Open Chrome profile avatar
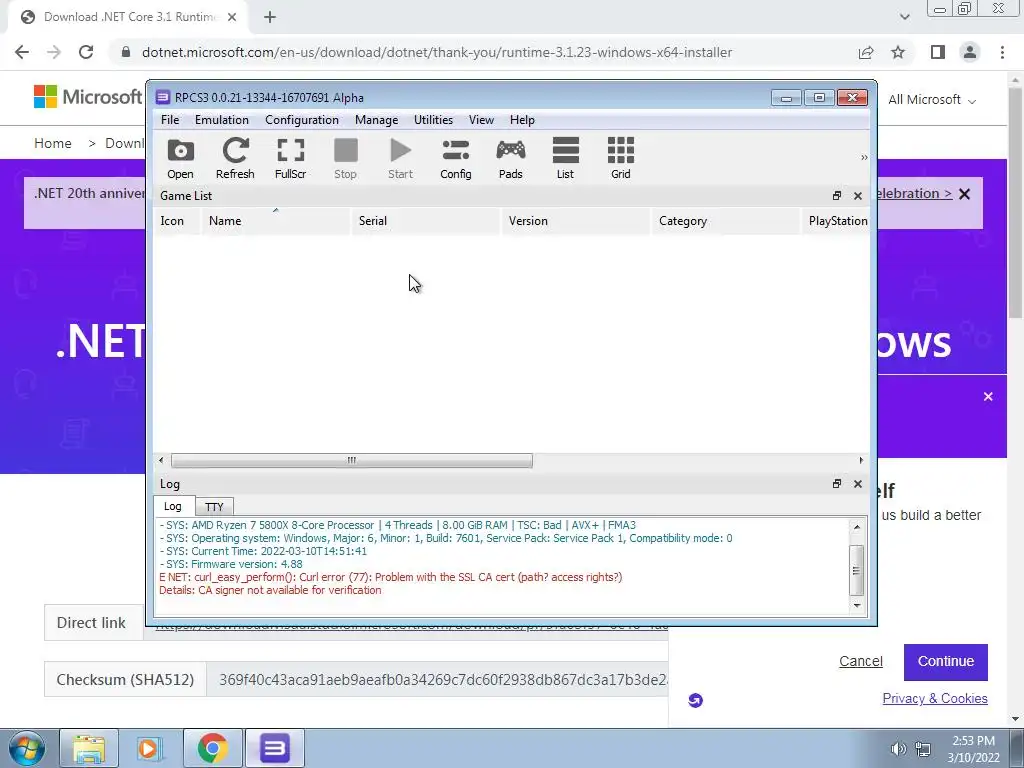Screen dimensions: 1024x768 [970, 52]
